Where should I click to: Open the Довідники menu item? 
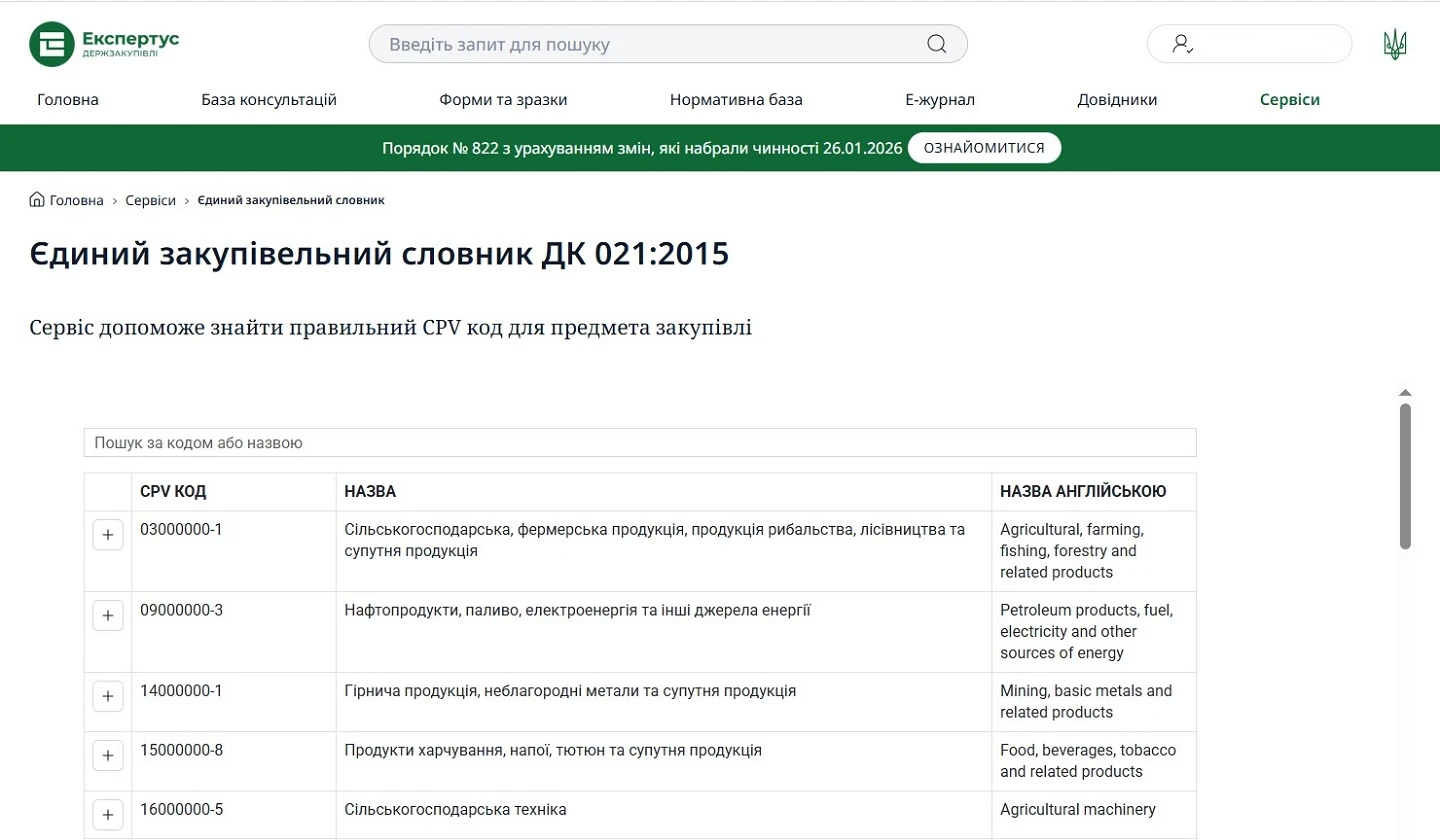coord(1117,99)
